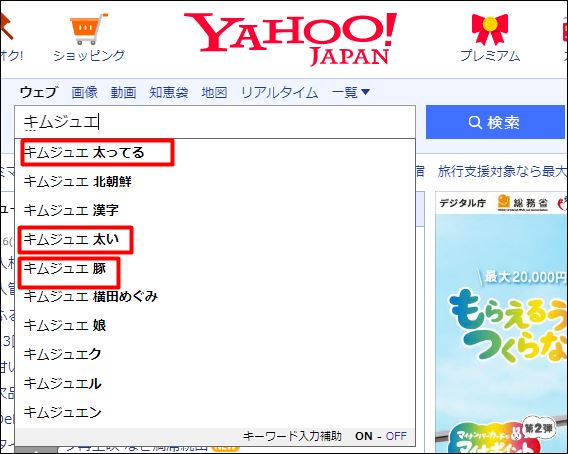568x454 pixels.
Task: Turn keyword input assist ON
Action: [x=364, y=436]
